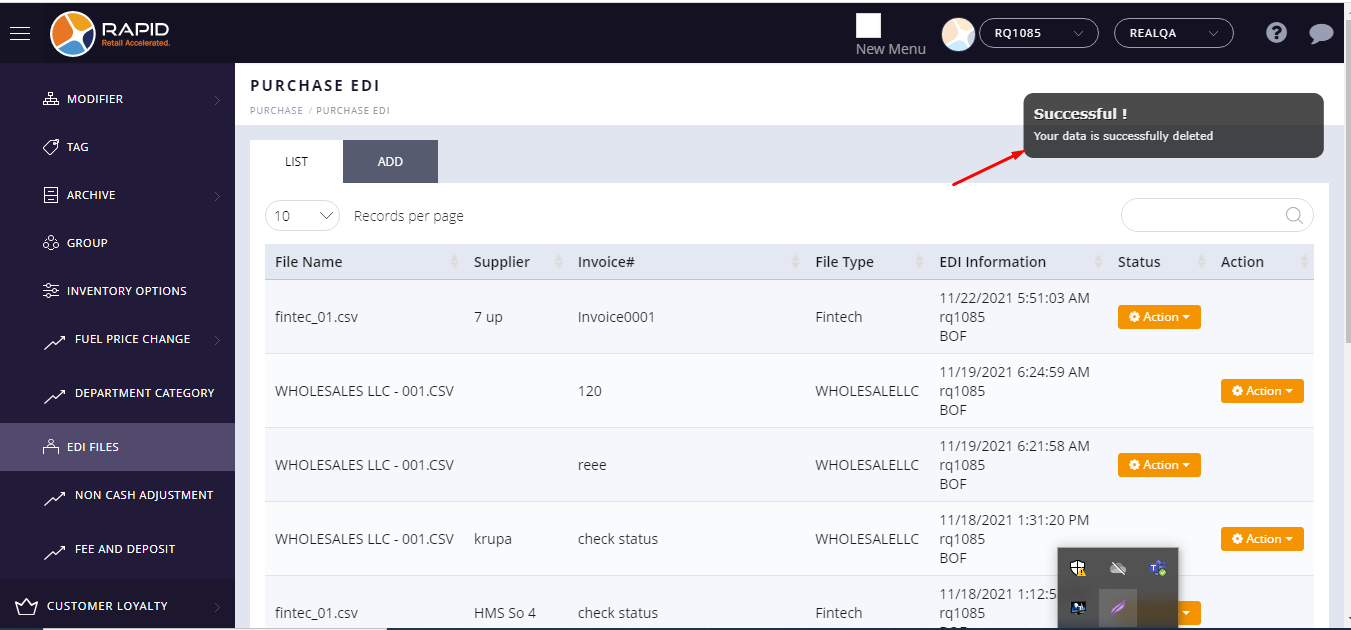Open the records per page dropdown
This screenshot has height=630, width=1351.
click(302, 215)
